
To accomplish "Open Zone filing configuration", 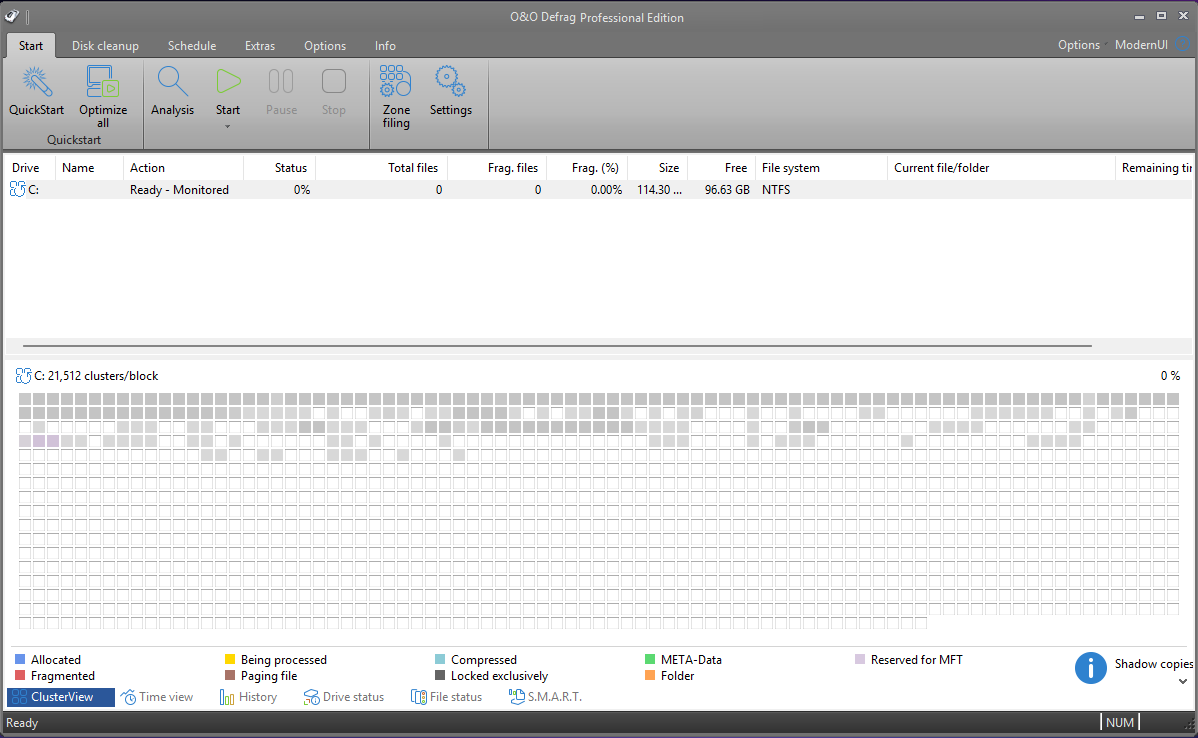I will (396, 81).
